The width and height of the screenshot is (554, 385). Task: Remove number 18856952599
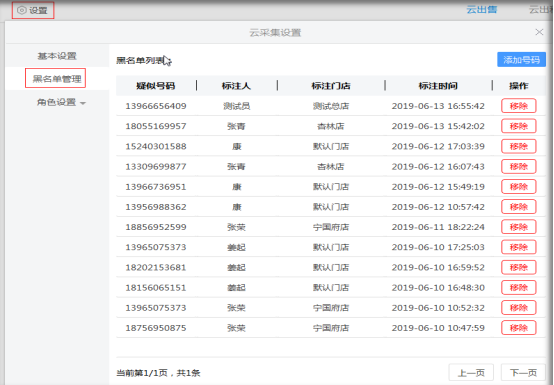pyautogui.click(x=518, y=227)
